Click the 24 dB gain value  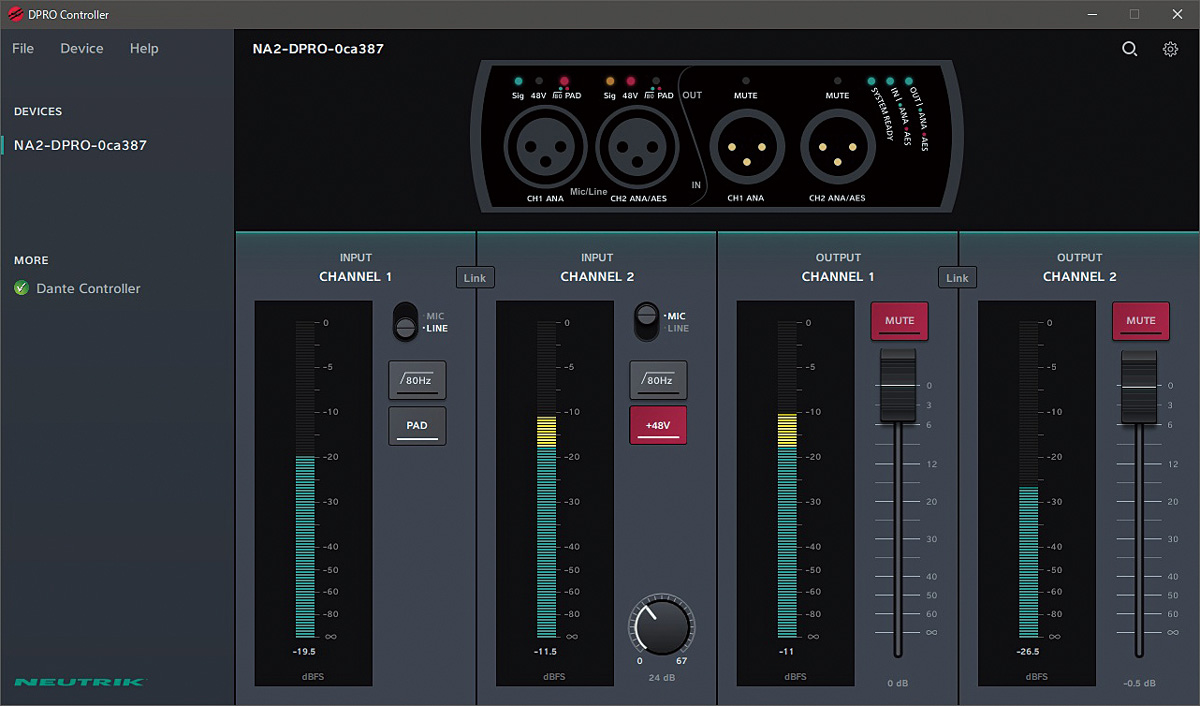660,677
